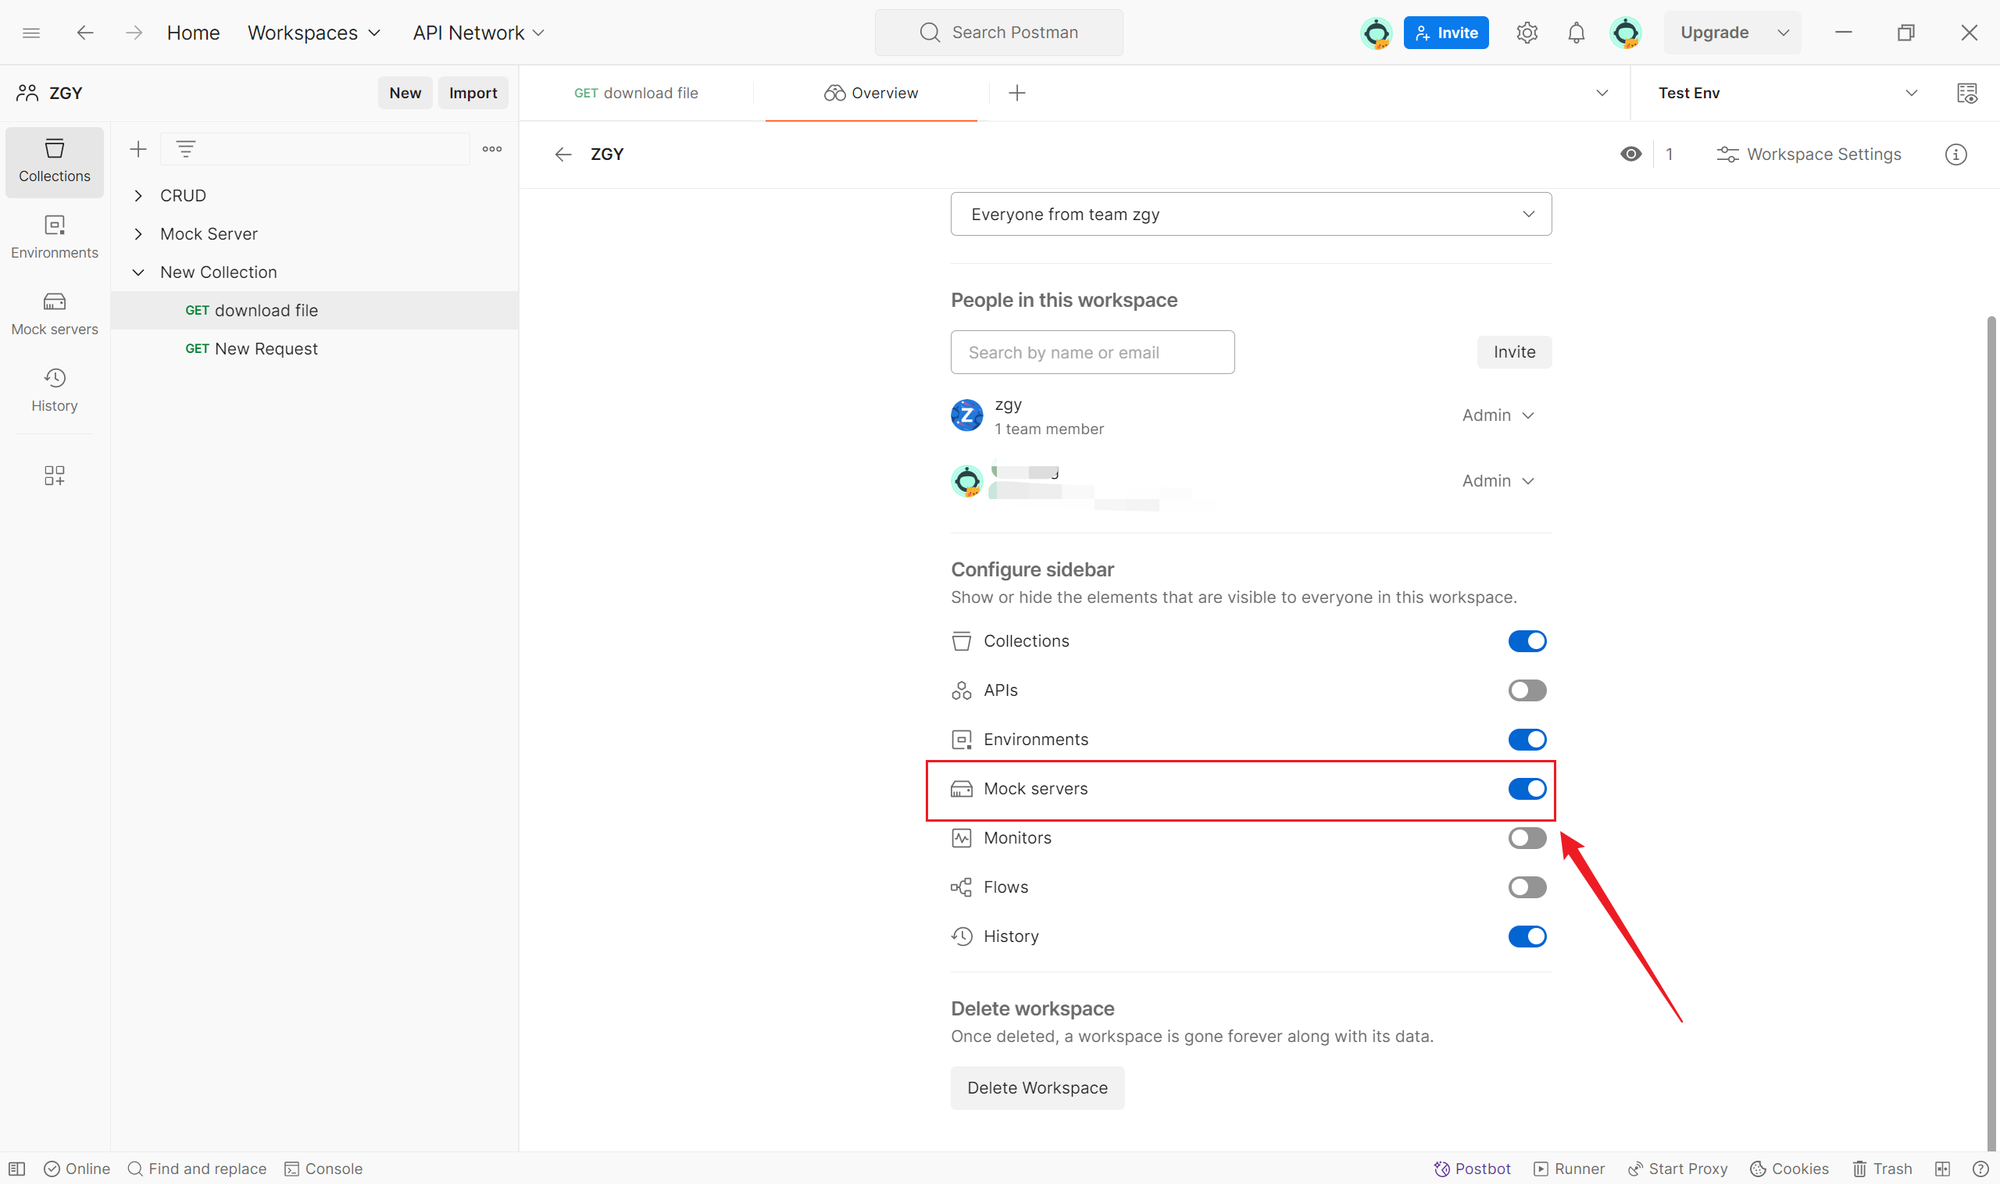Open a new tab with plus icon
Viewport: 2000px width, 1184px height.
point(1017,93)
